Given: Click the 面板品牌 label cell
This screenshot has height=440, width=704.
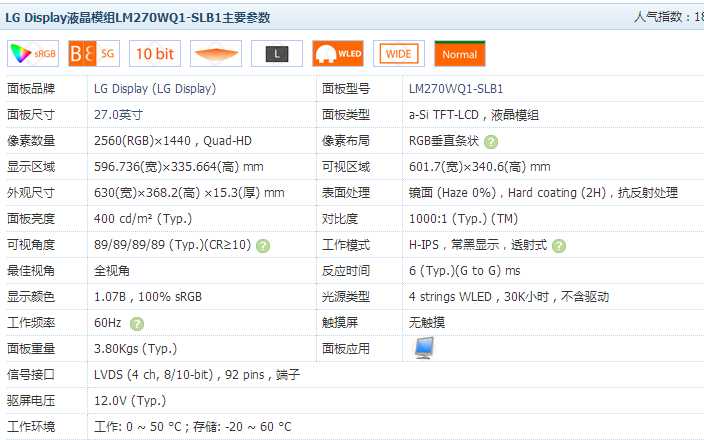Looking at the screenshot, I should tap(31, 88).
